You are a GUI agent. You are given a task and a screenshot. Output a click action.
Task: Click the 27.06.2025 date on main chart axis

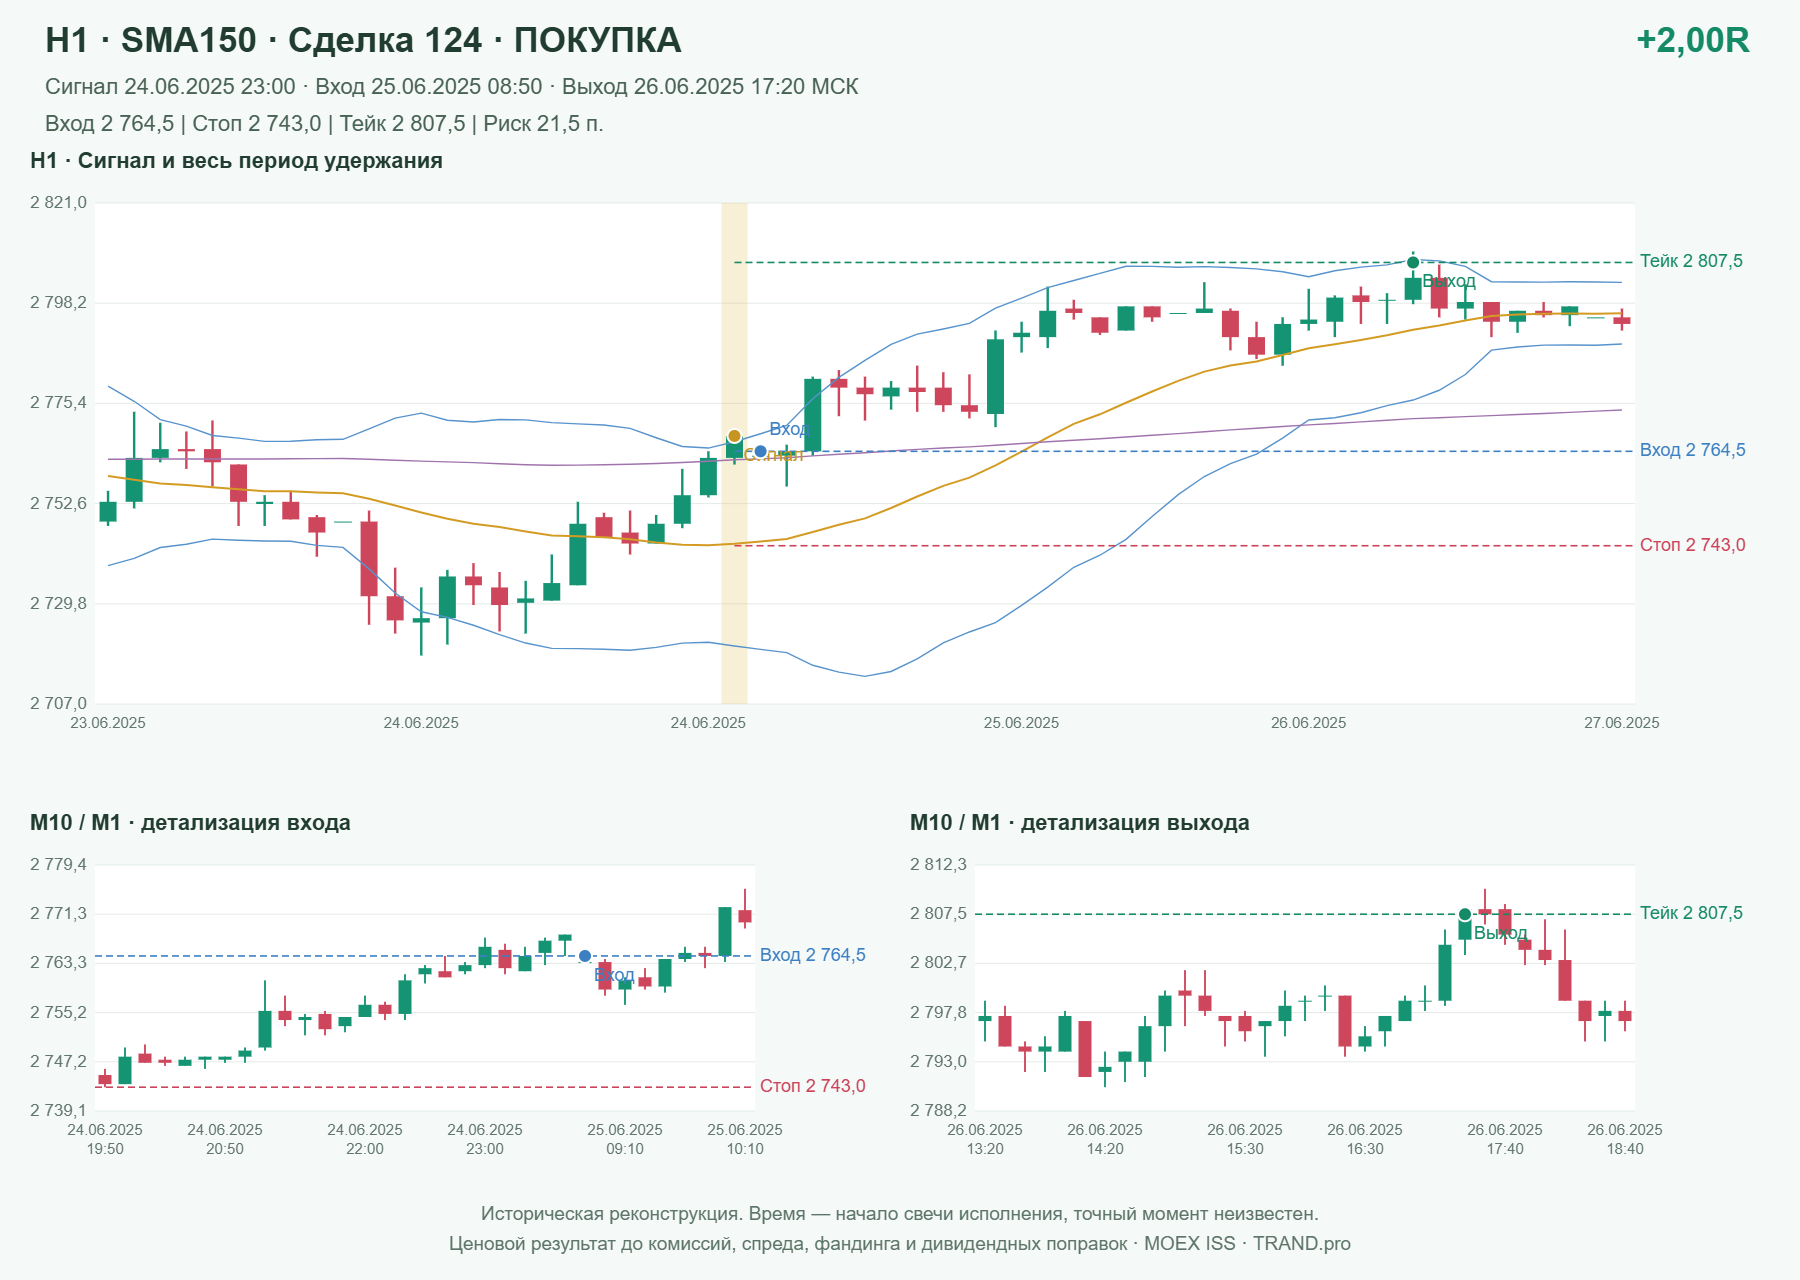pos(1621,723)
